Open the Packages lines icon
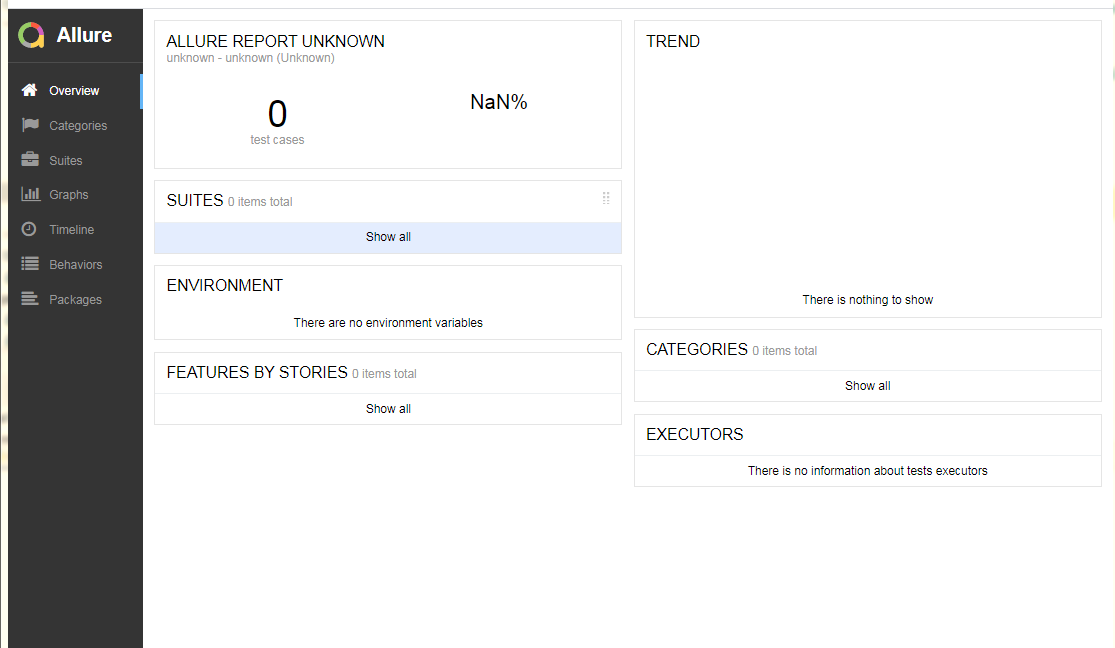The image size is (1115, 648). click(x=30, y=299)
